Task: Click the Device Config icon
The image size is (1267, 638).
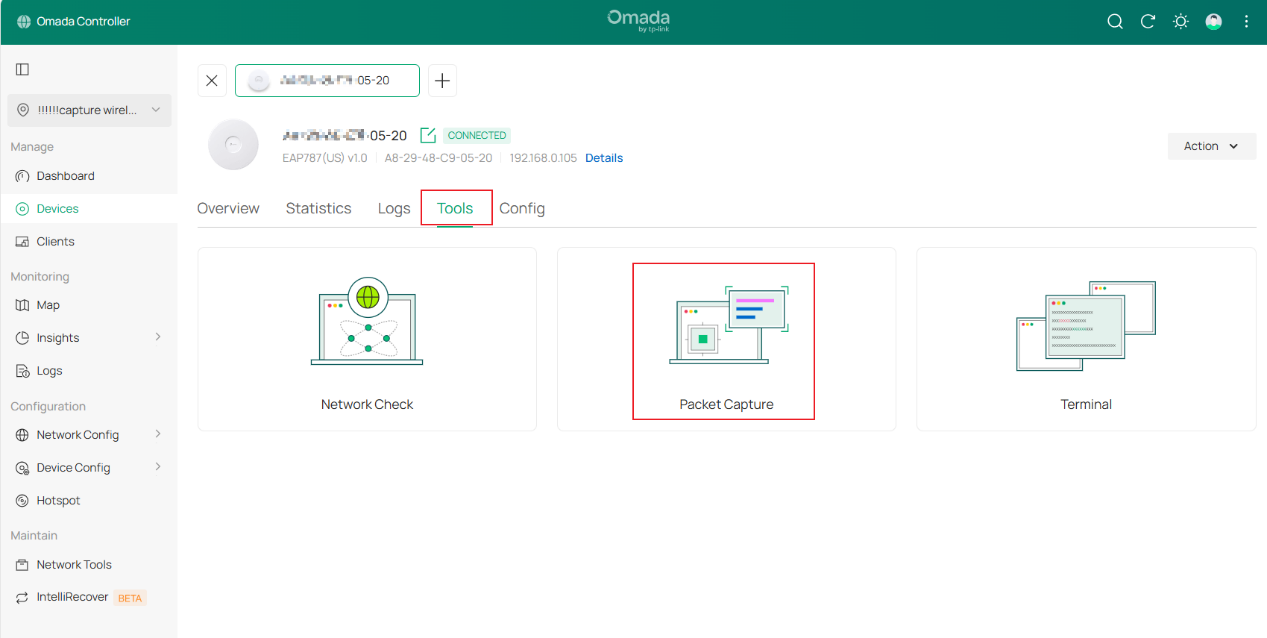Action: coord(22,468)
